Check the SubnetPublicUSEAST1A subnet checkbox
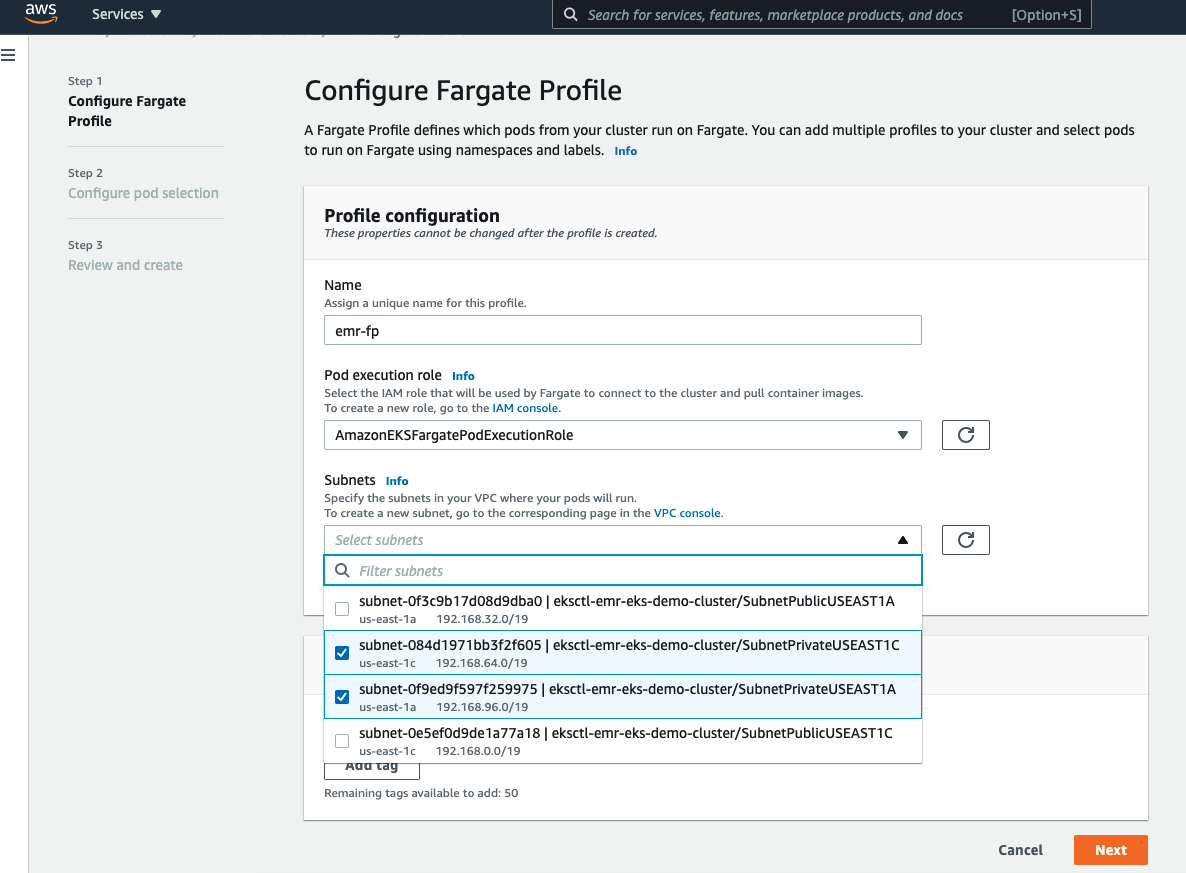The width and height of the screenshot is (1186, 873). point(341,608)
